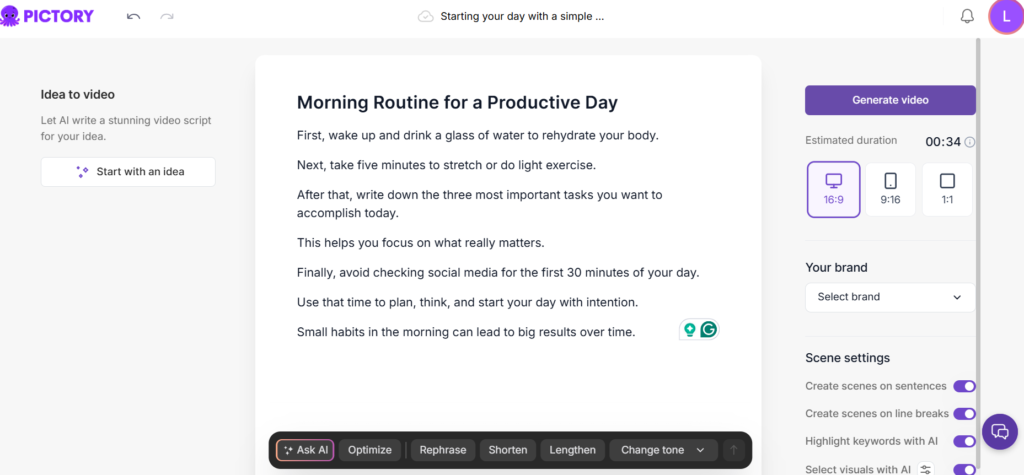This screenshot has height=475, width=1024.
Task: Expand the Change tone dropdown
Action: coord(663,450)
